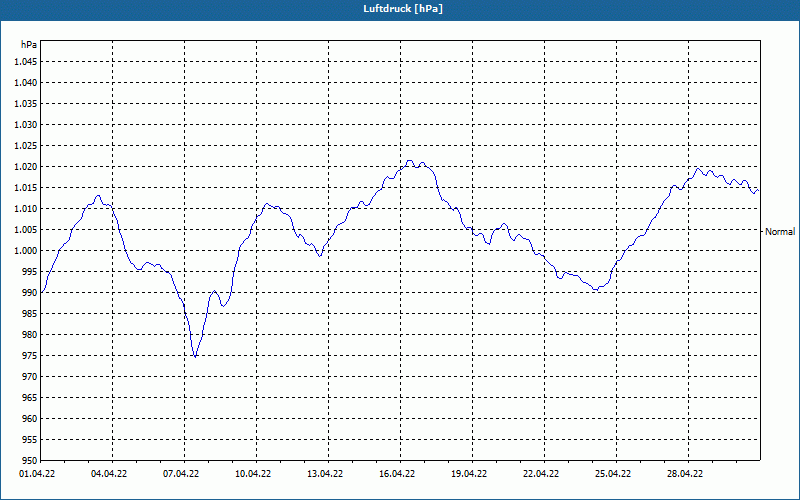
Task: Click the 995 axis value
Action: point(30,272)
